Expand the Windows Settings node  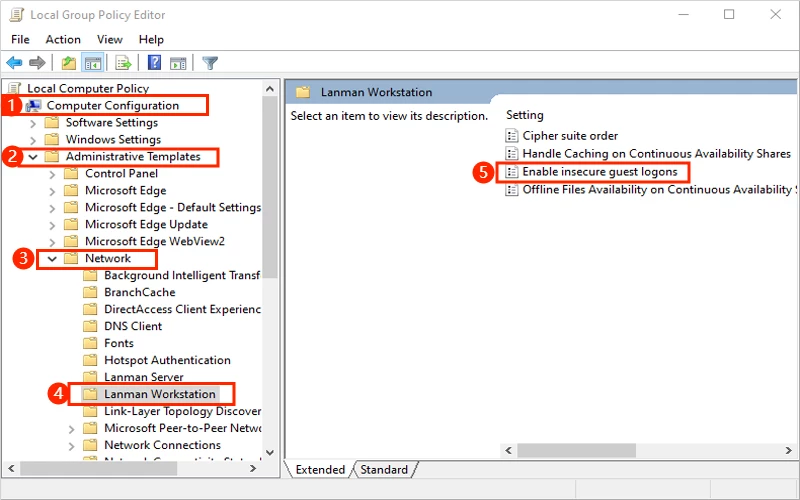[x=33, y=140]
